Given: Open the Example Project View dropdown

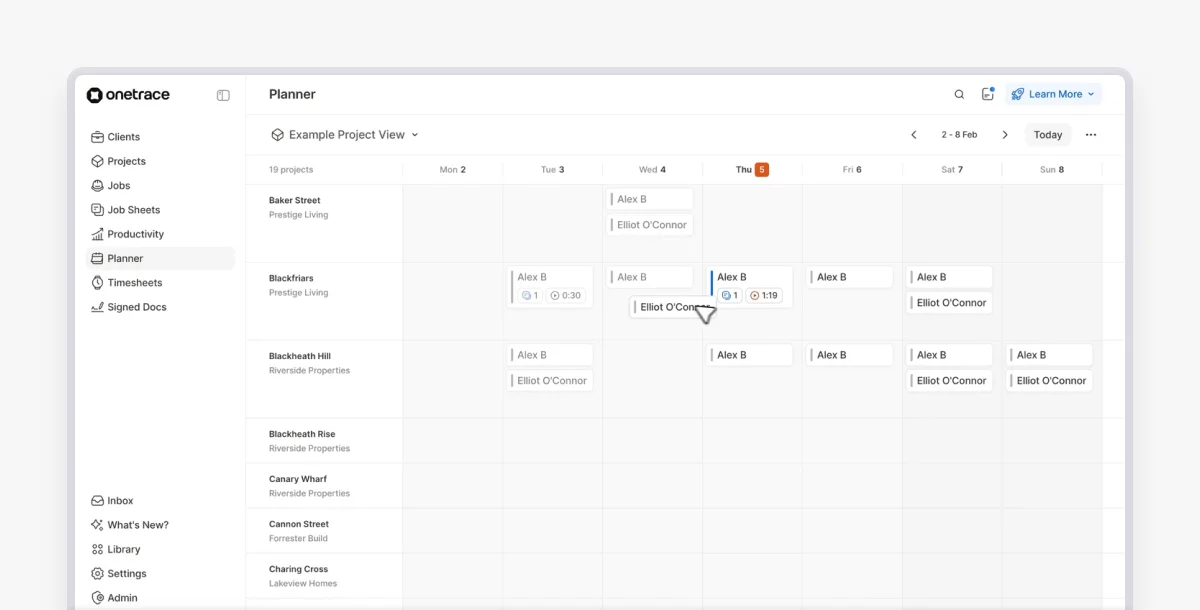Looking at the screenshot, I should [344, 133].
